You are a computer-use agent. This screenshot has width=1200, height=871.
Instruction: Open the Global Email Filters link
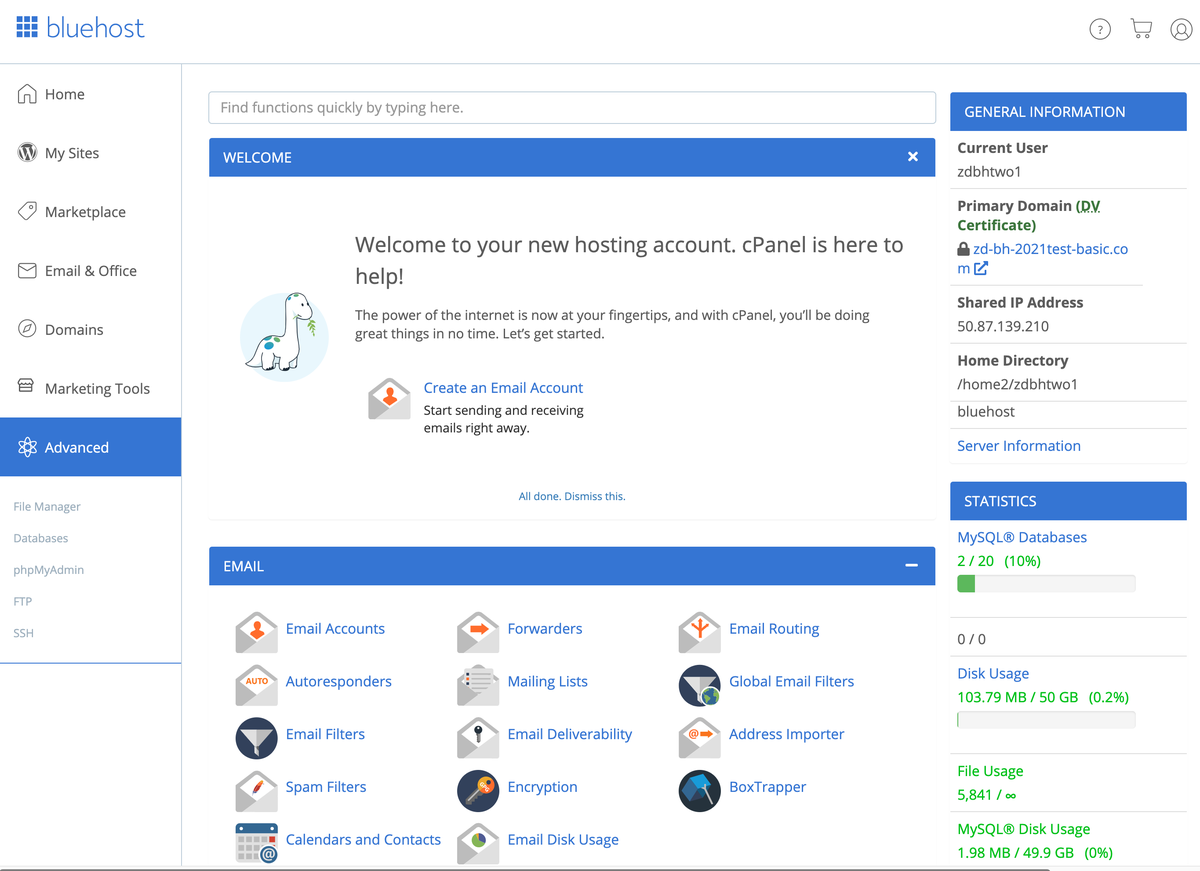(x=792, y=682)
